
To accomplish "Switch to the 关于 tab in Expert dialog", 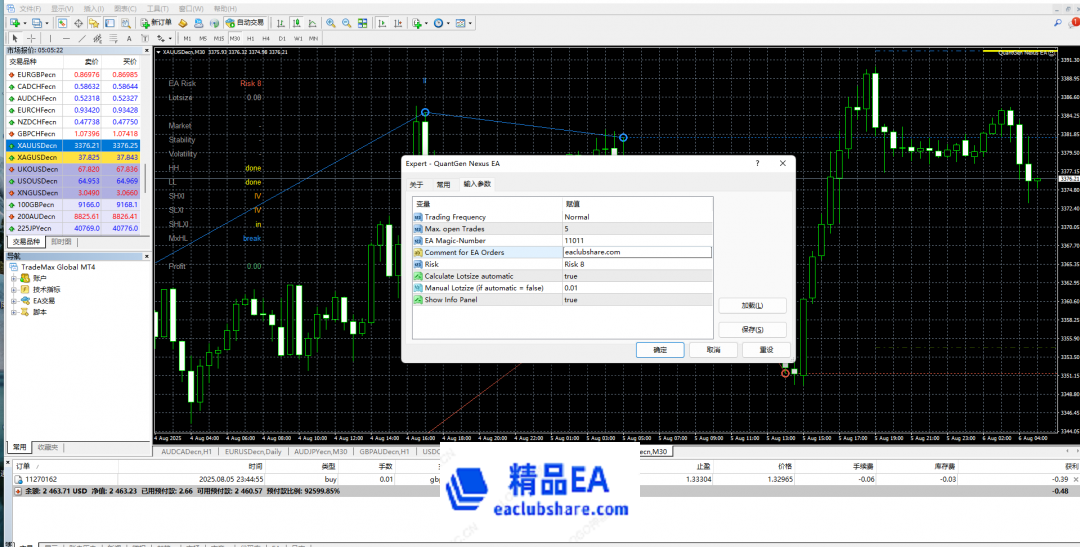I will [x=417, y=185].
